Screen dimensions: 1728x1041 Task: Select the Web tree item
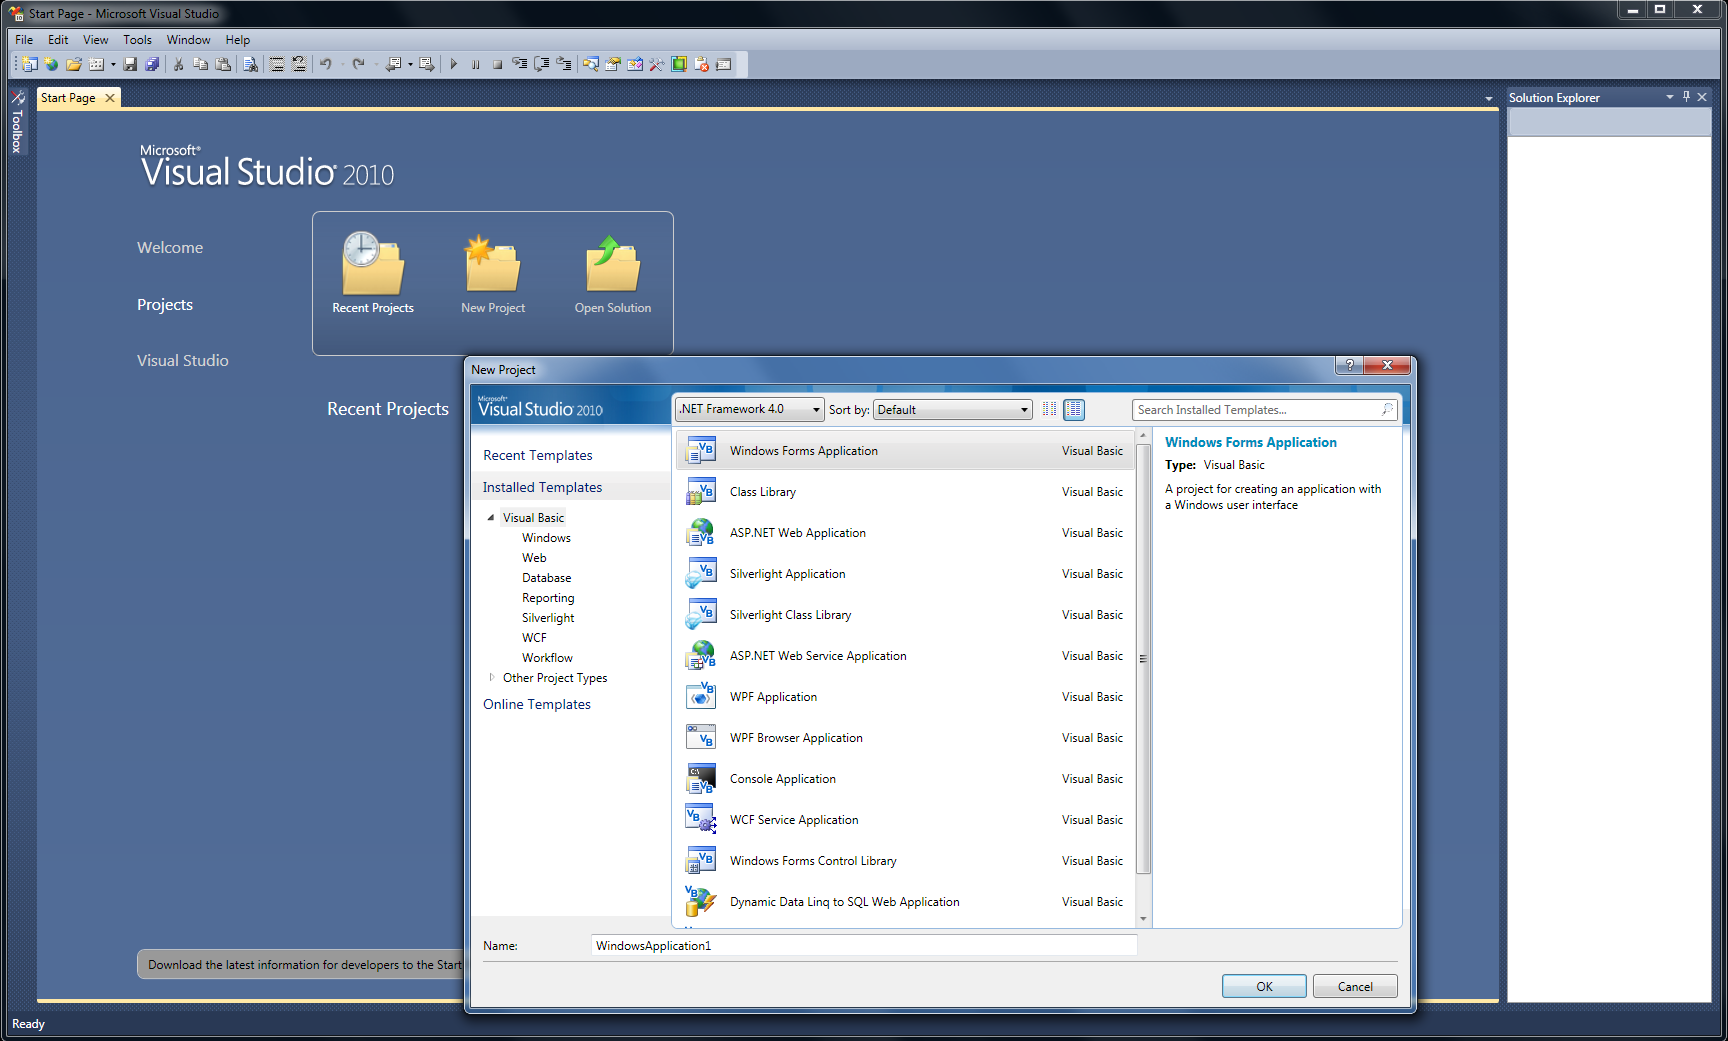[x=534, y=558]
